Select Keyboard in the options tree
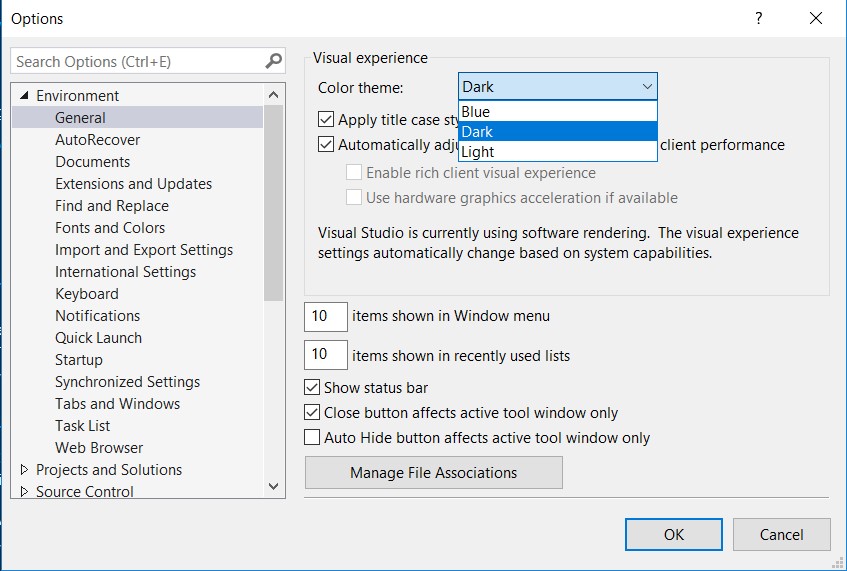 (87, 294)
